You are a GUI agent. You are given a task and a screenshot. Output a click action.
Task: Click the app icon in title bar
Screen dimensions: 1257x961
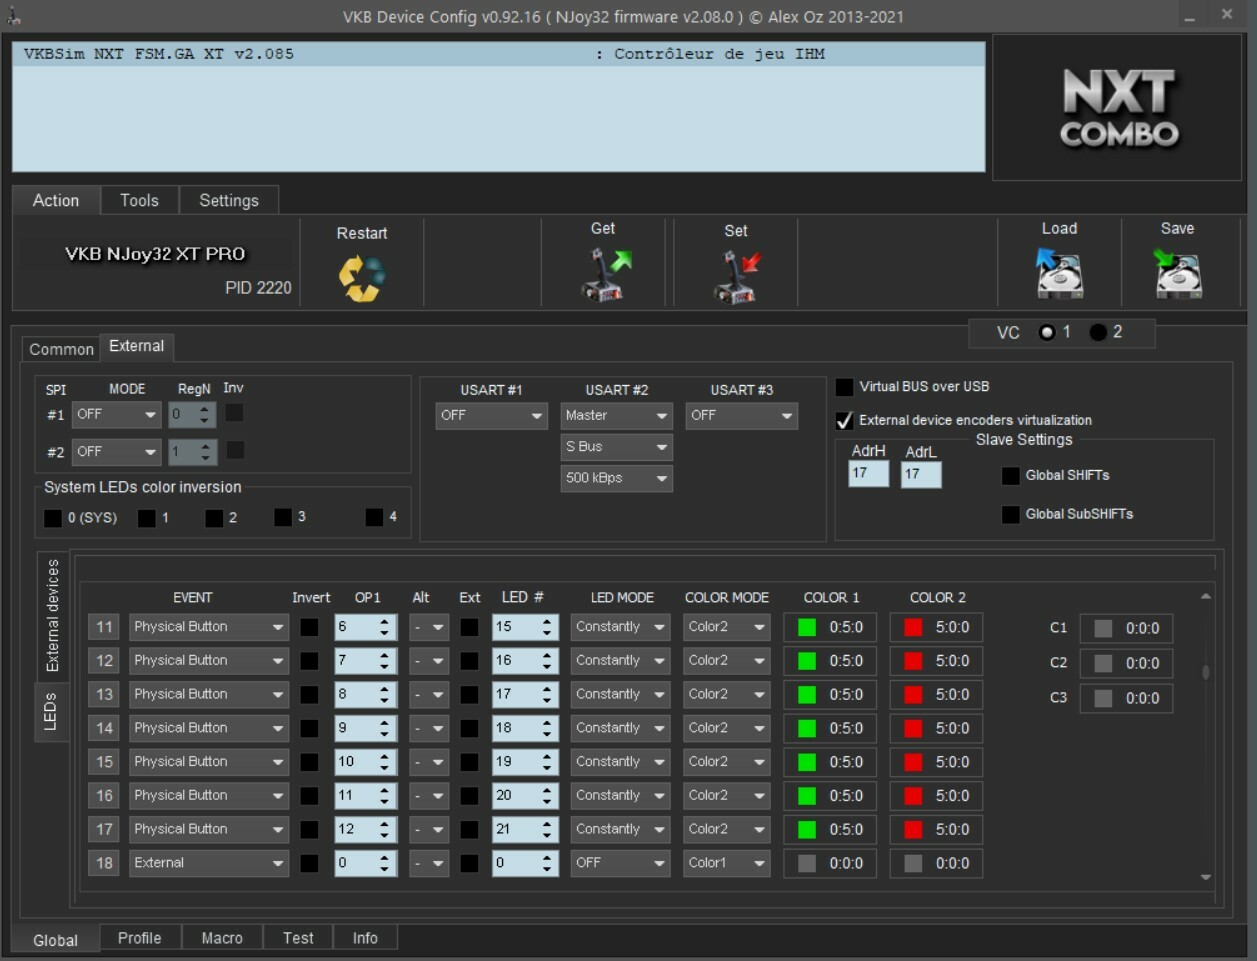(14, 17)
